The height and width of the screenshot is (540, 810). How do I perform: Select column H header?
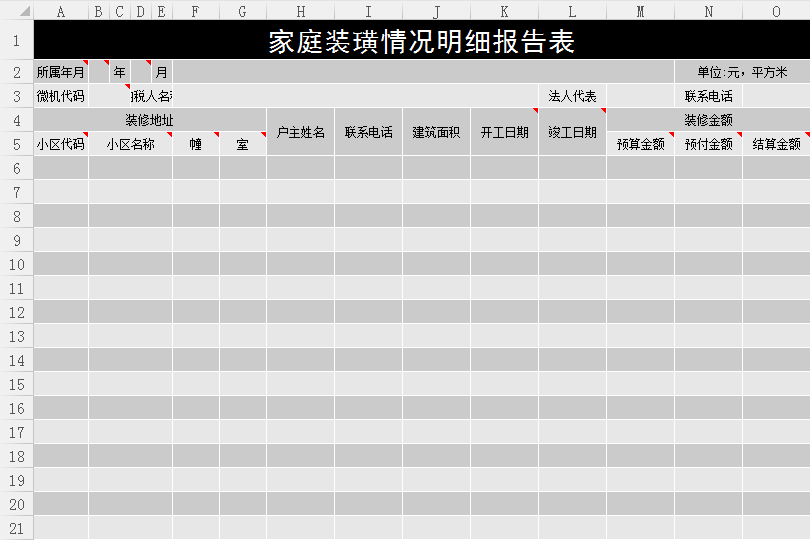point(300,12)
